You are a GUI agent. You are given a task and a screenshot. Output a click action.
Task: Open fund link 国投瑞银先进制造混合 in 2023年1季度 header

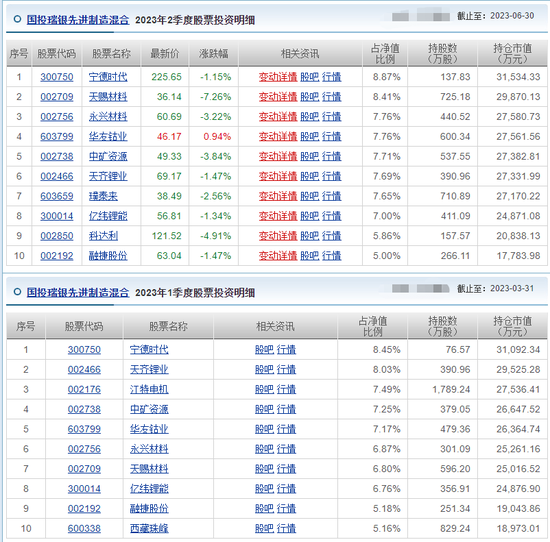click(x=78, y=293)
